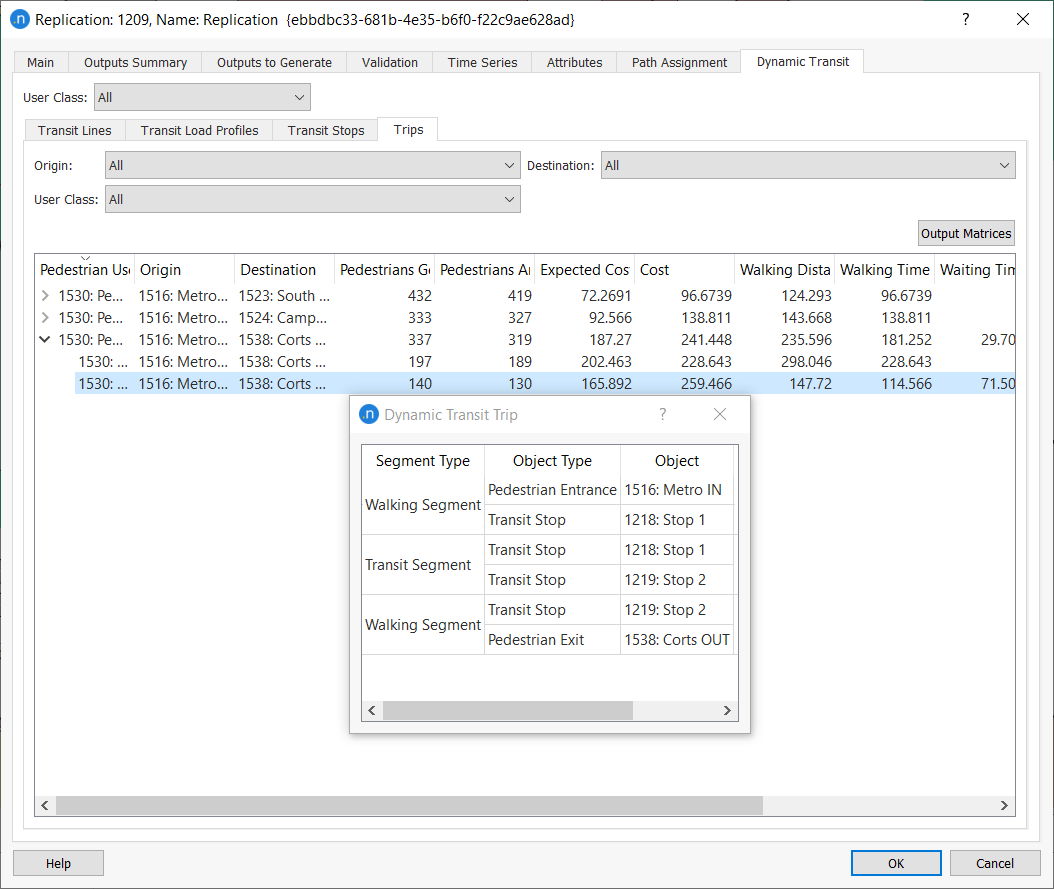1054x889 pixels.
Task: Open the User Class dropdown inside the Trips tab
Action: [508, 199]
